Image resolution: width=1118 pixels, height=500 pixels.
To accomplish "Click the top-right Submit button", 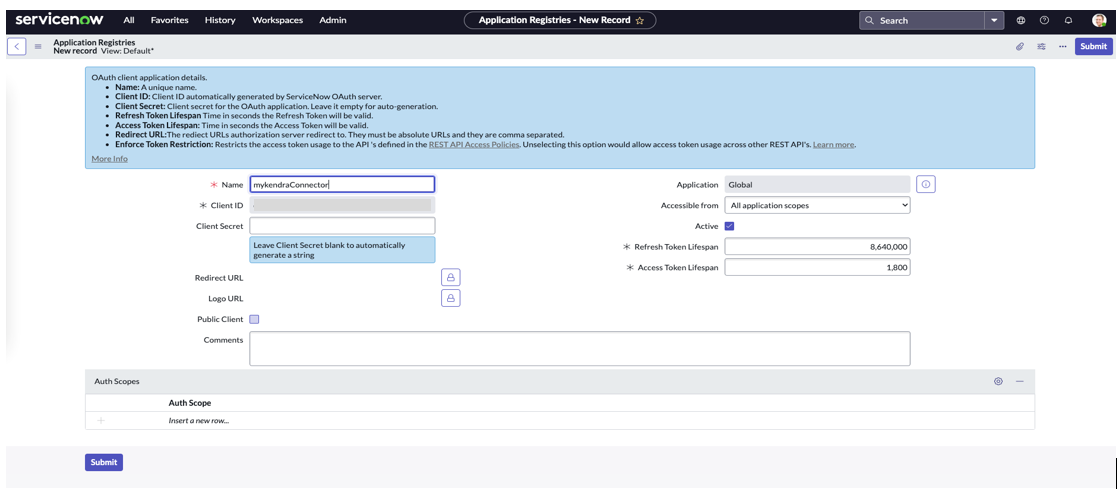I will 1093,46.
